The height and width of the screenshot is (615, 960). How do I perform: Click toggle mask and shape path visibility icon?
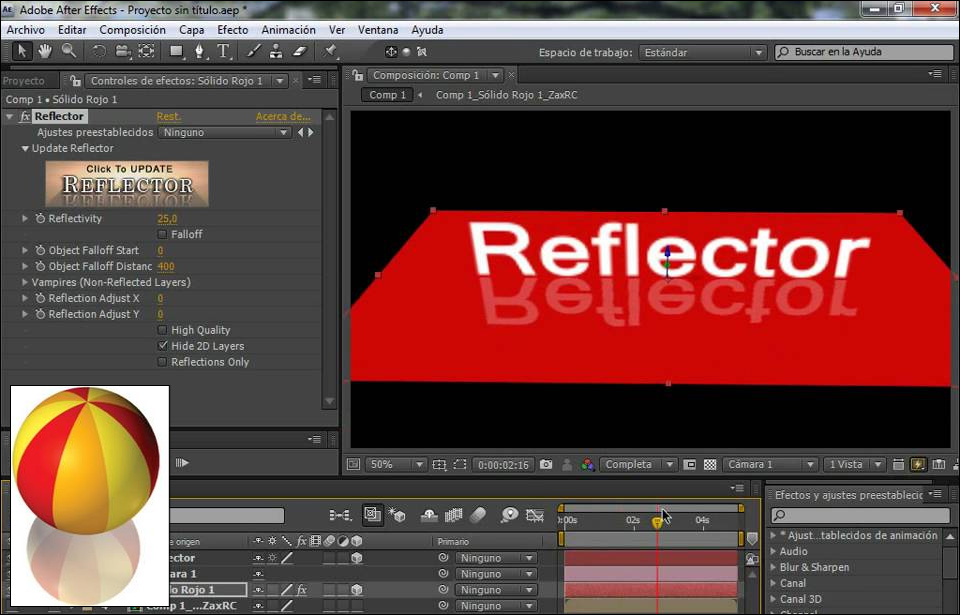(x=460, y=465)
